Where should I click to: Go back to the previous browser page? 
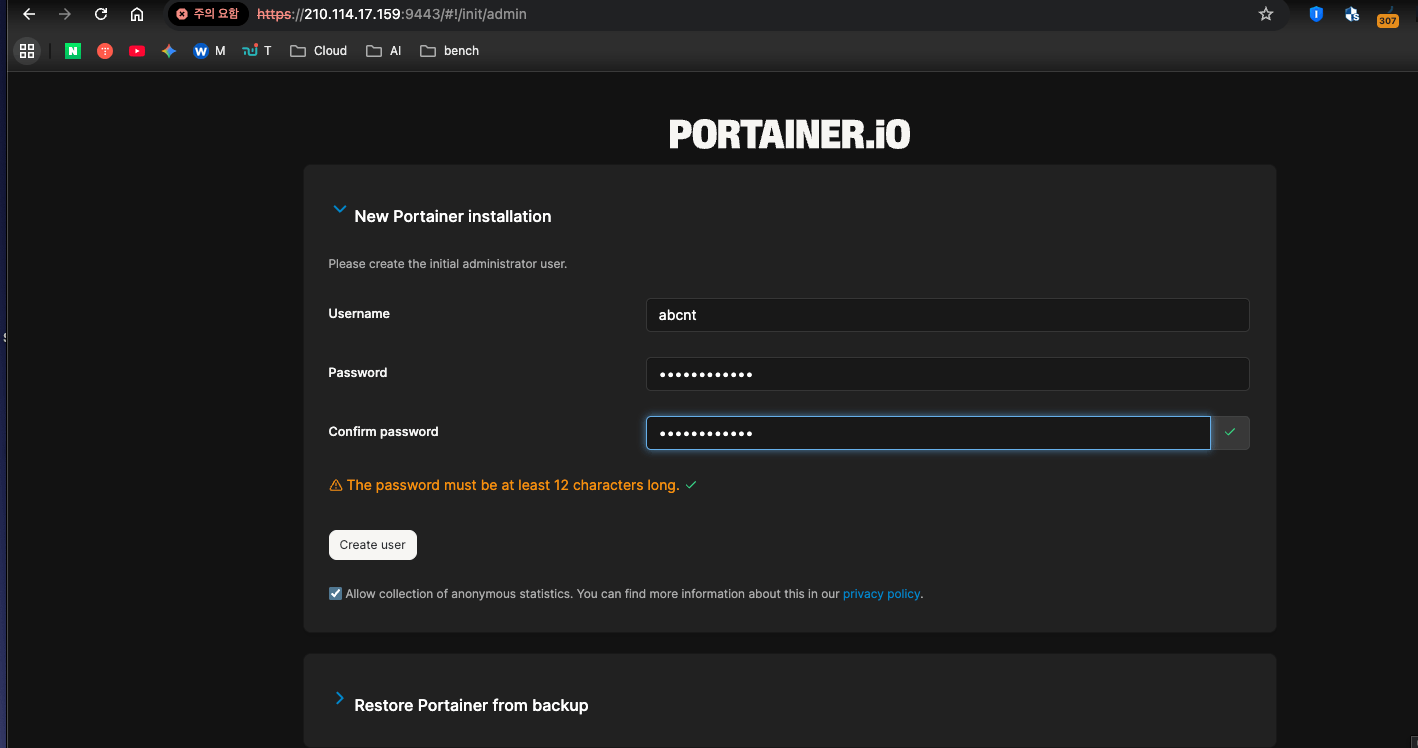coord(29,14)
